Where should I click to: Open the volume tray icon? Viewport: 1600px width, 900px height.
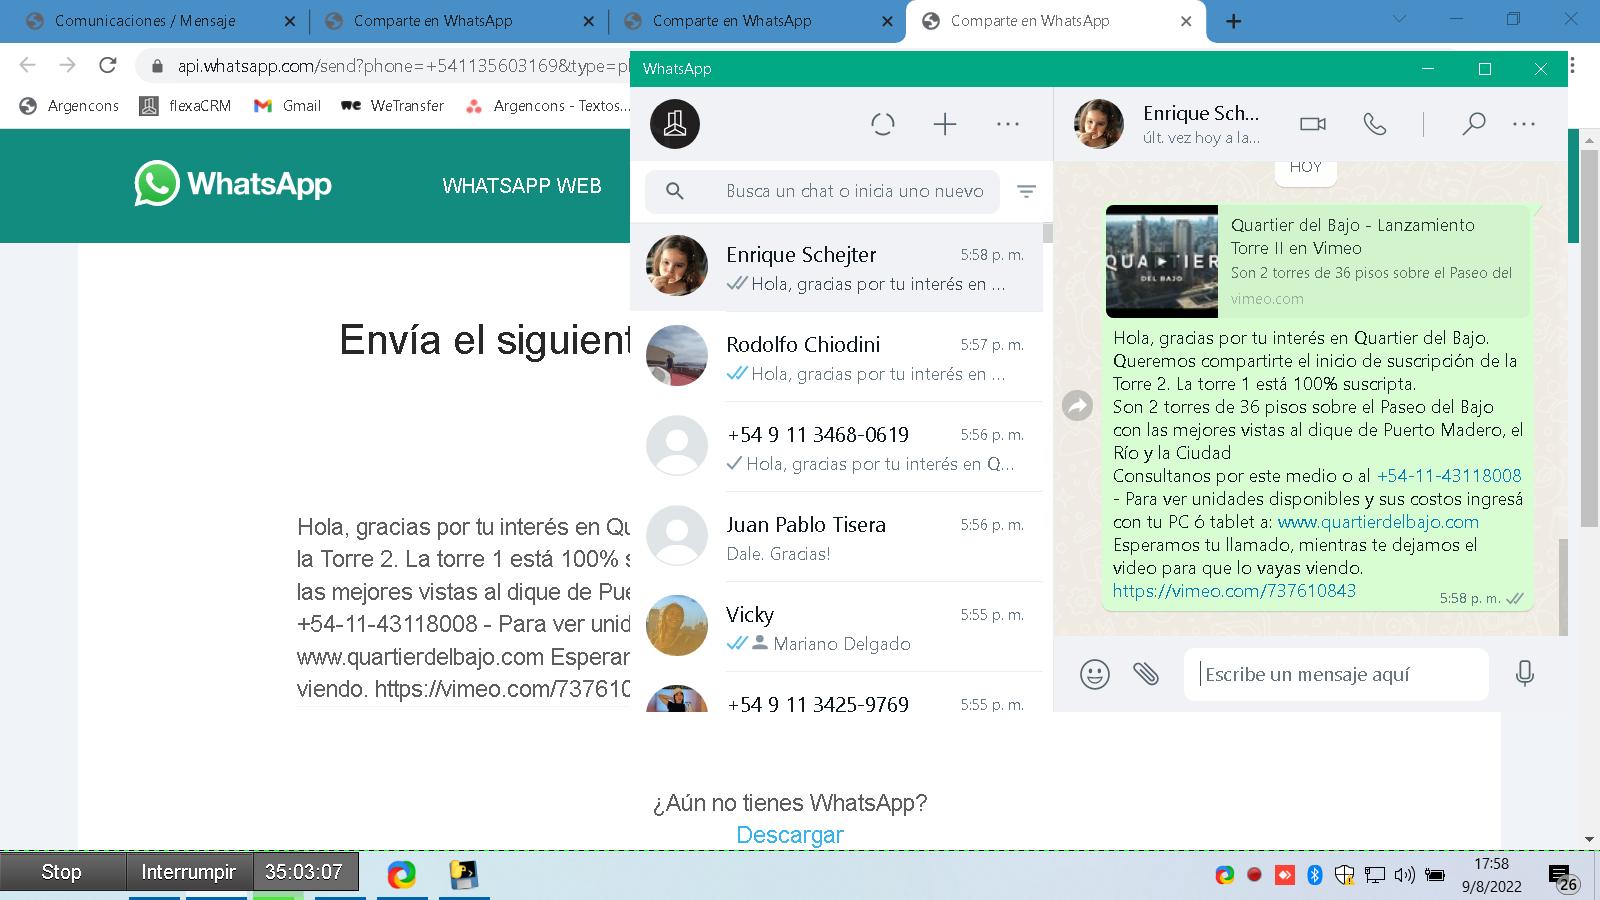[1405, 875]
